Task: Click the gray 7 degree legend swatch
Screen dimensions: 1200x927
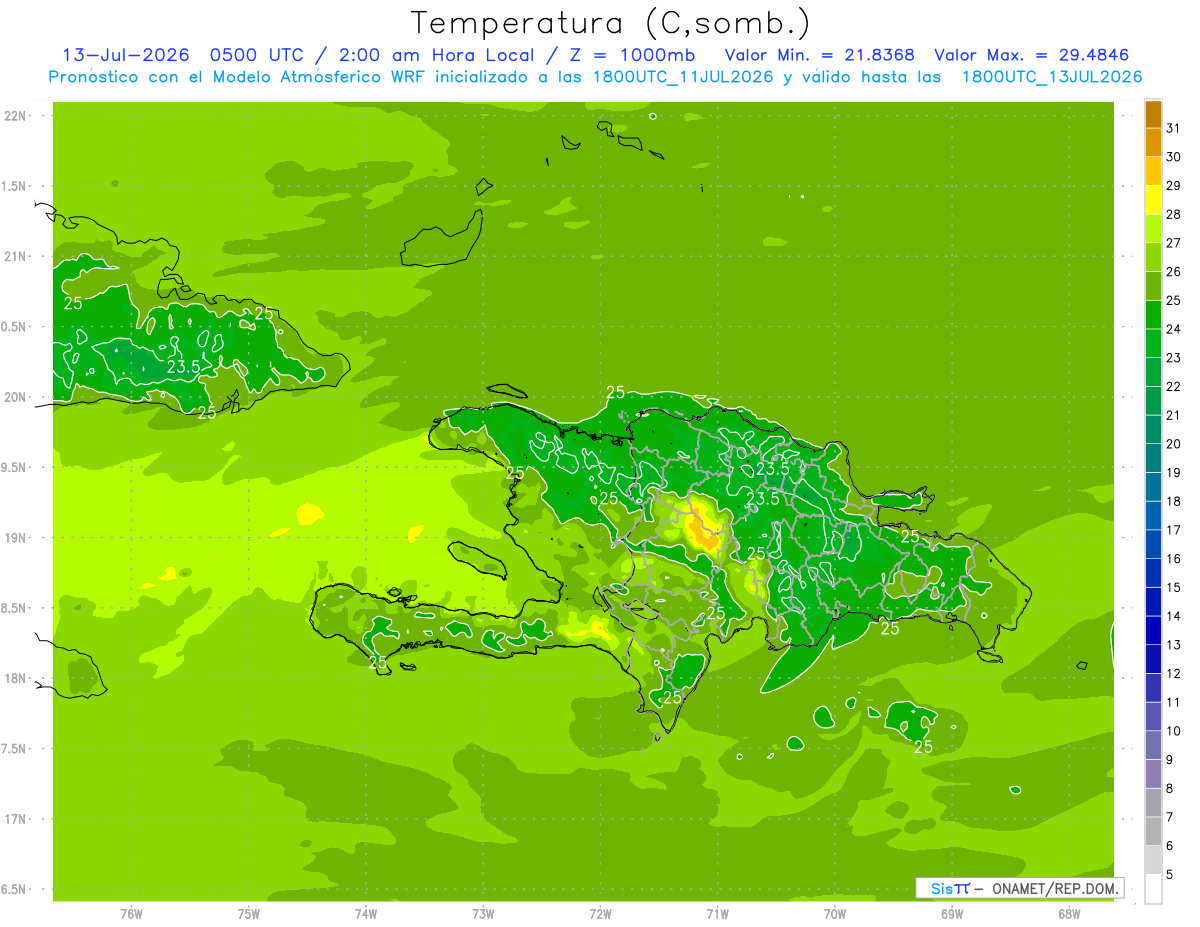Action: [1153, 803]
